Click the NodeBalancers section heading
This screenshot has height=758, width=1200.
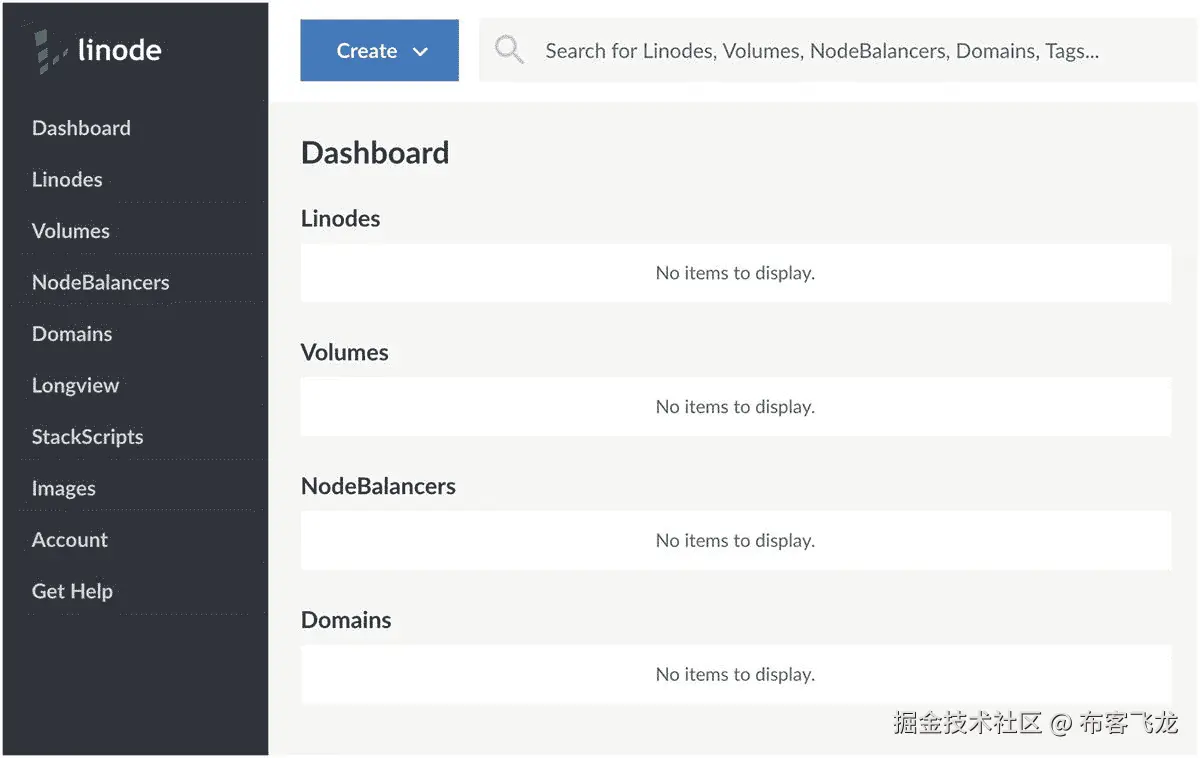pos(378,487)
